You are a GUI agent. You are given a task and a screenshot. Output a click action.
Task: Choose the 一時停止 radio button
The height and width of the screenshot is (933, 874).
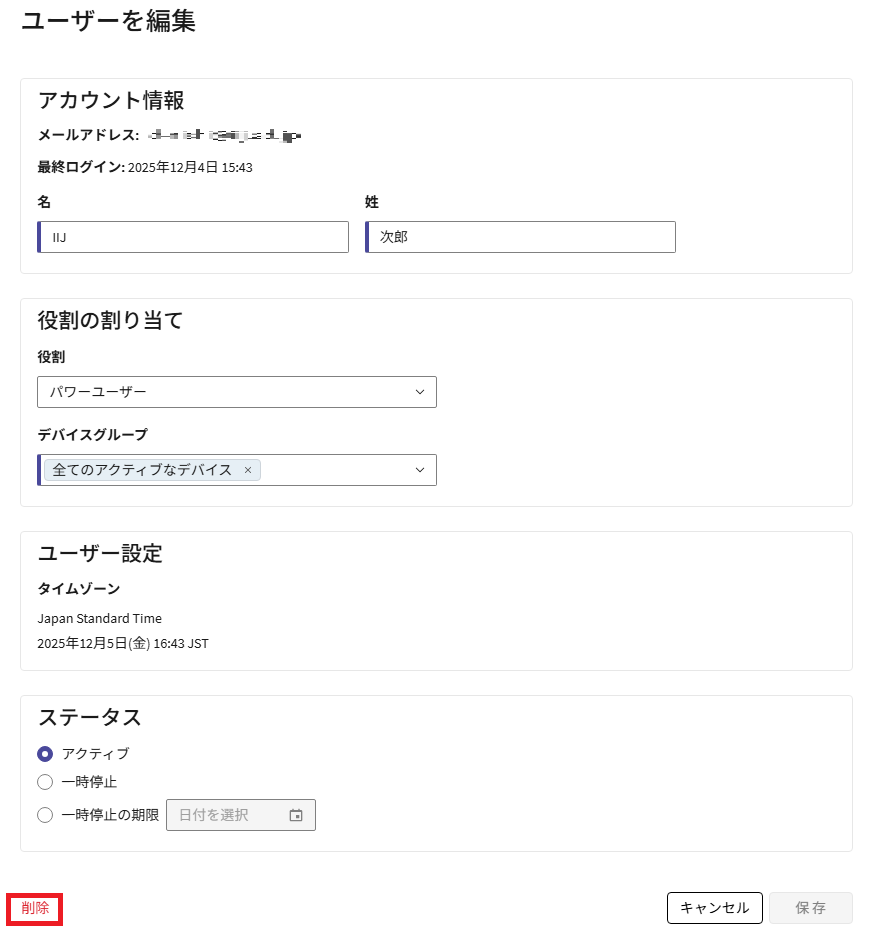tap(45, 782)
